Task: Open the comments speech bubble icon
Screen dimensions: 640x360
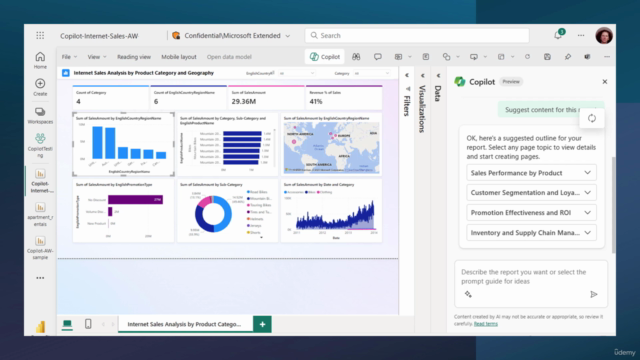Action: click(x=378, y=57)
